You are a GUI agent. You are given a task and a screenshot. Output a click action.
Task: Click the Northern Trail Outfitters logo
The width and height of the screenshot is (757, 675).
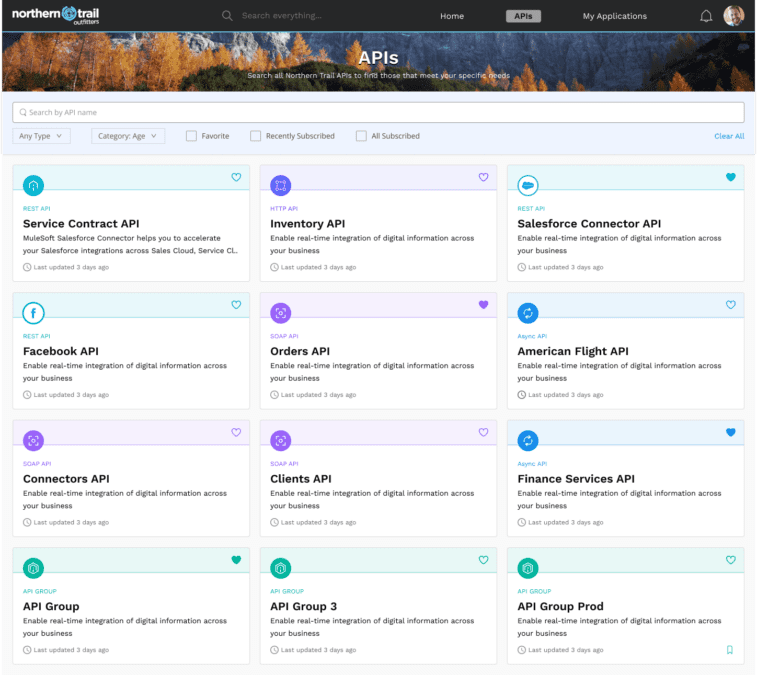[x=55, y=15]
